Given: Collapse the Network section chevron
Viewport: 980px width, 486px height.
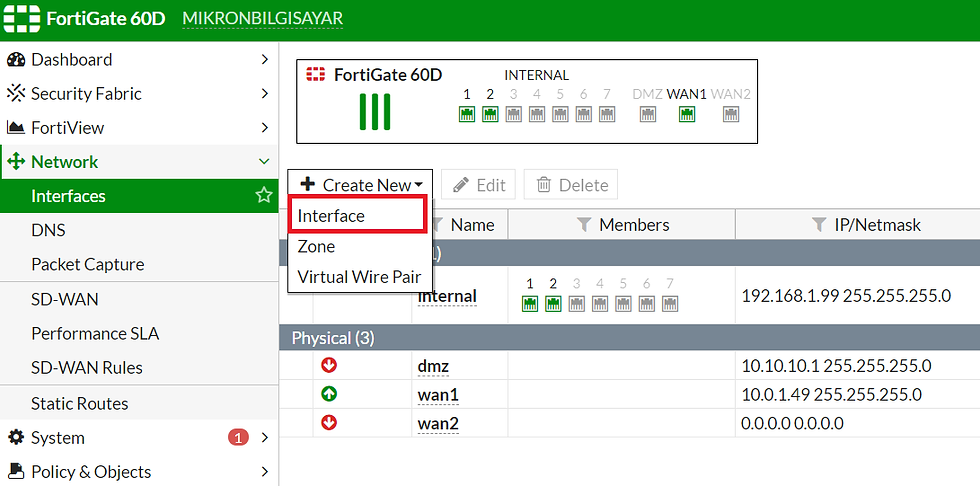Looking at the screenshot, I should (264, 162).
